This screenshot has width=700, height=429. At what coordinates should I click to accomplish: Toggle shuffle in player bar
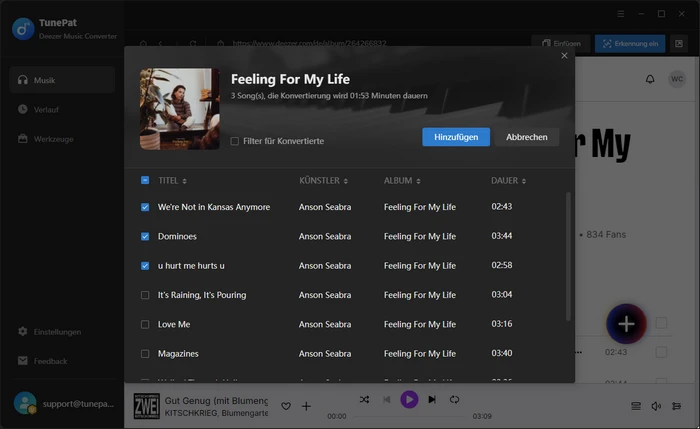(364, 400)
